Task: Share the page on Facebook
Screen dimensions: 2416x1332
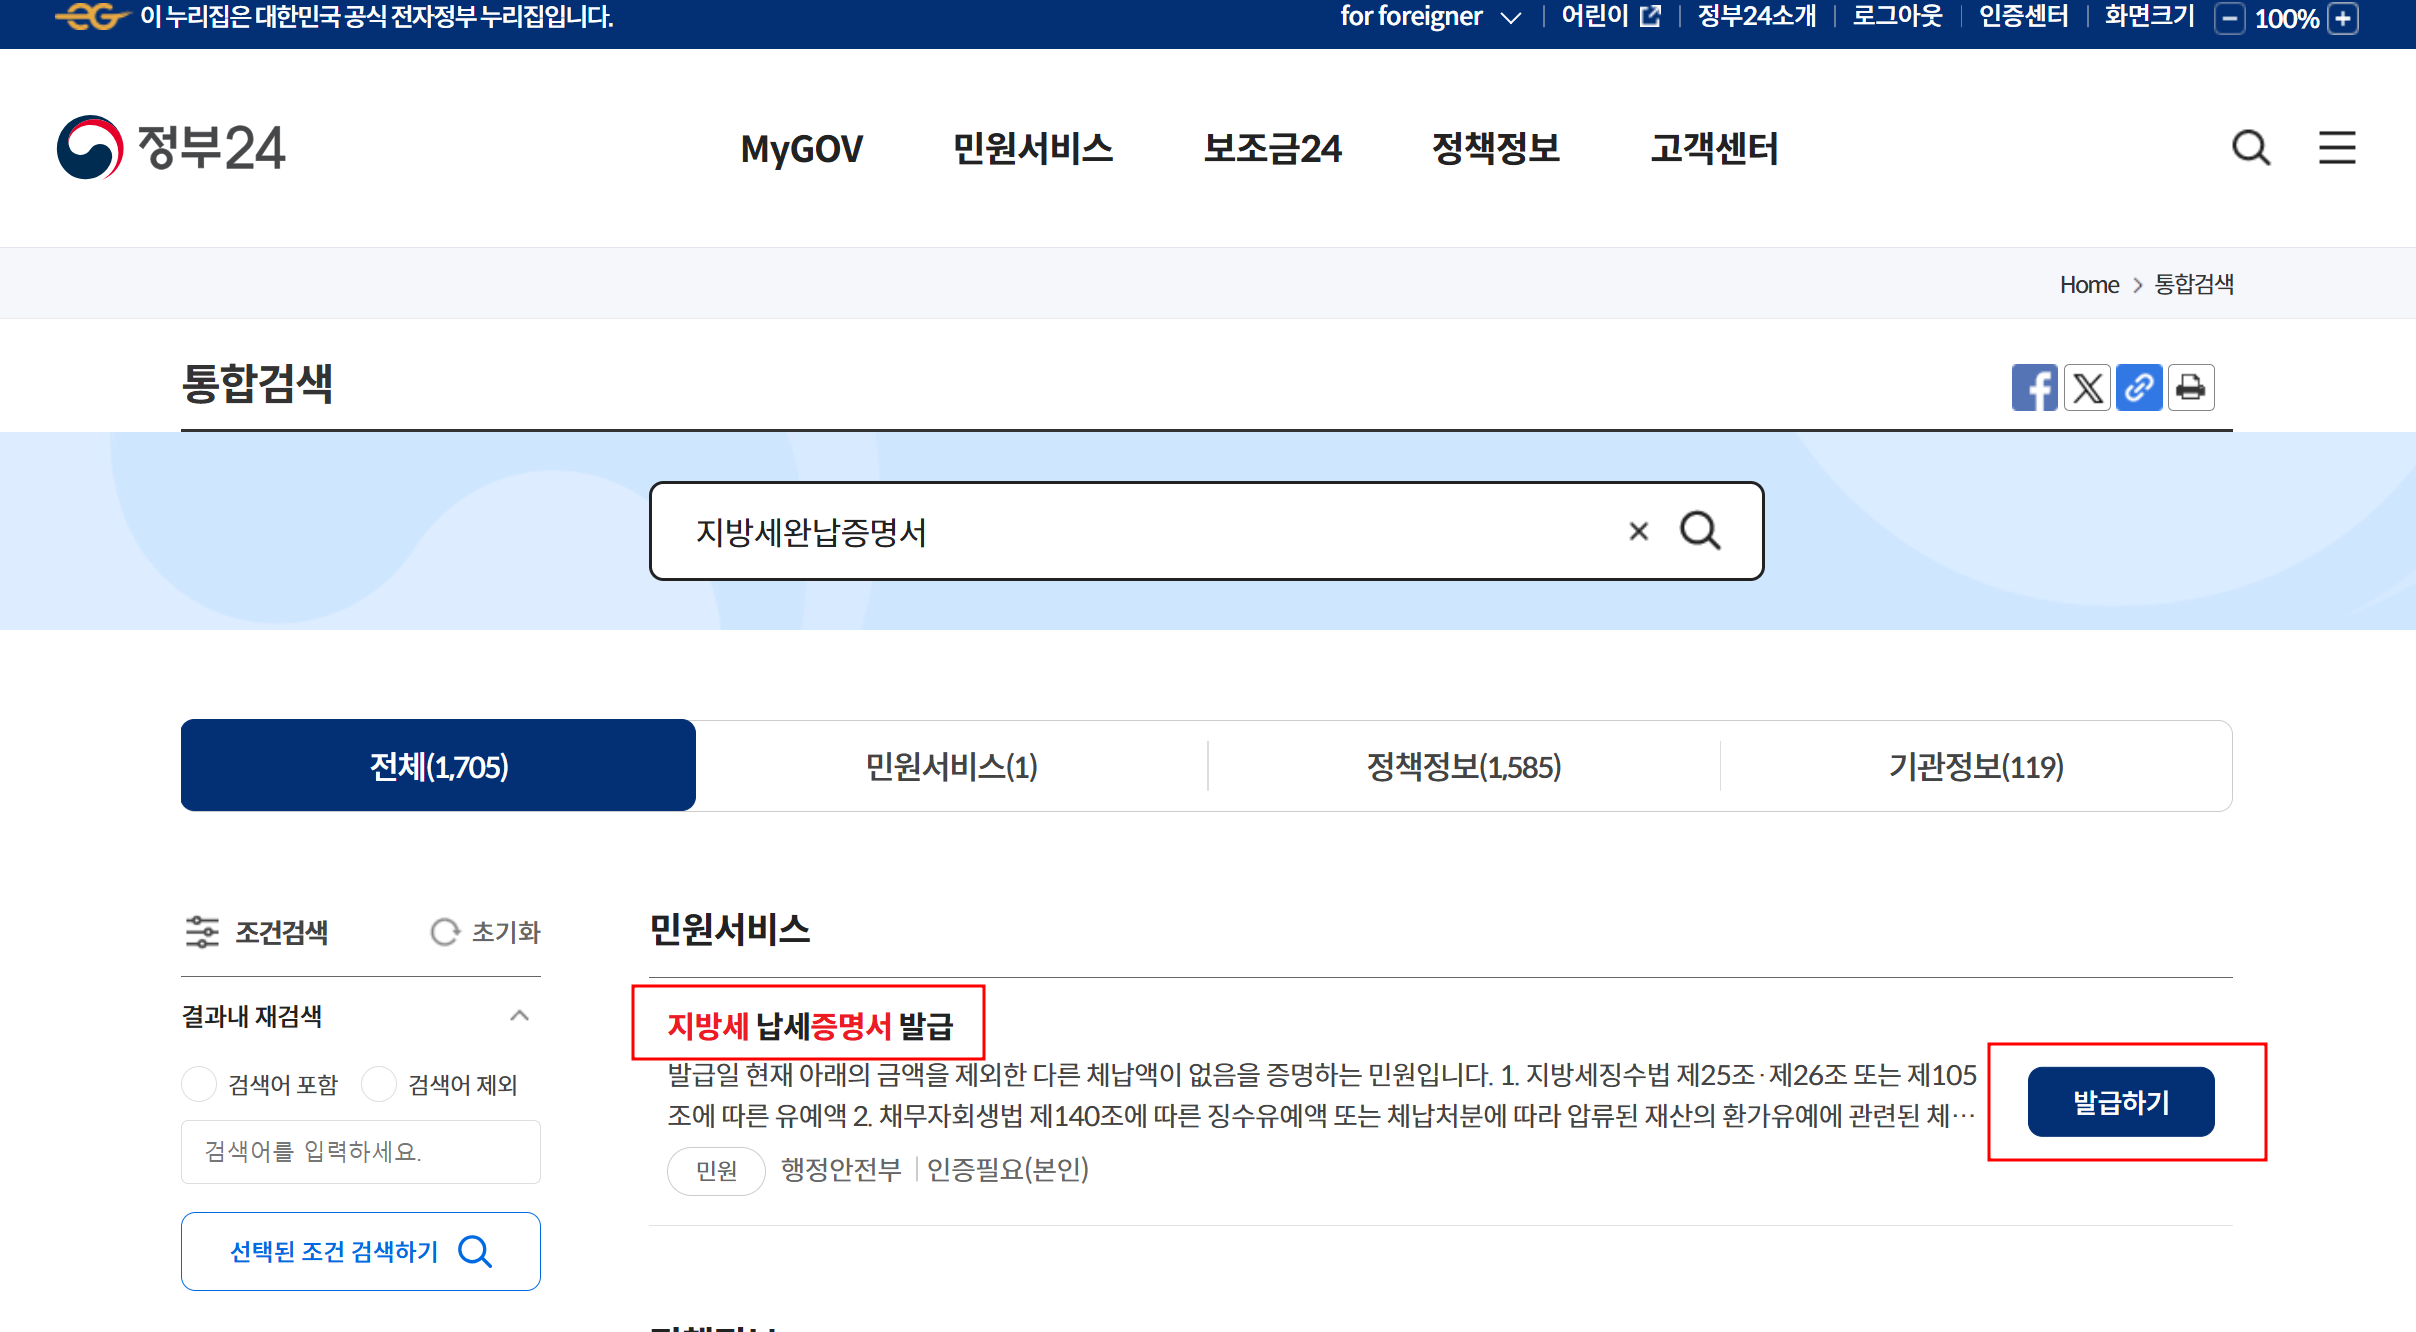Action: [x=2036, y=387]
